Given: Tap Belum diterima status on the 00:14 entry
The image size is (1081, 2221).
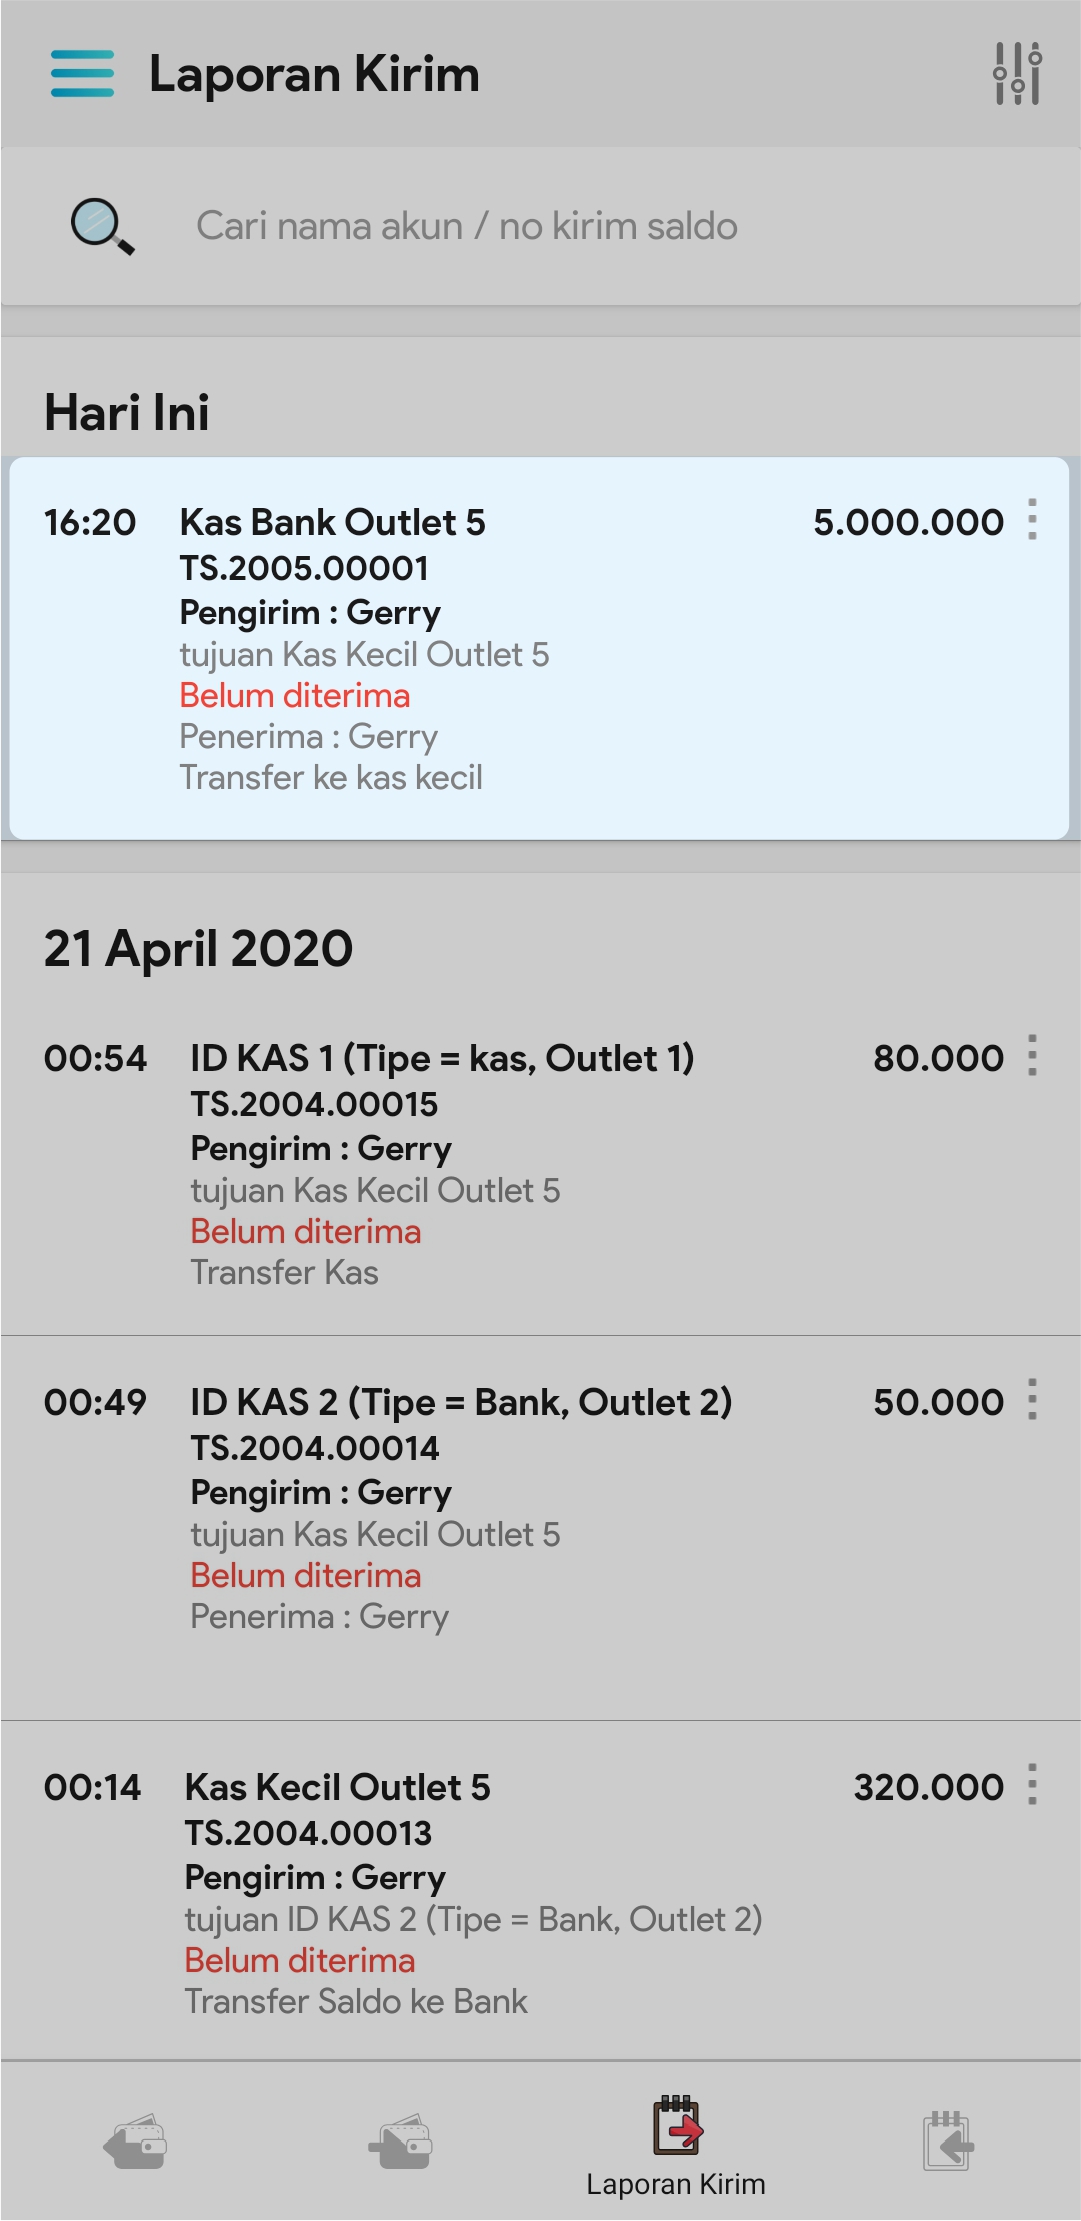Looking at the screenshot, I should click(300, 1961).
